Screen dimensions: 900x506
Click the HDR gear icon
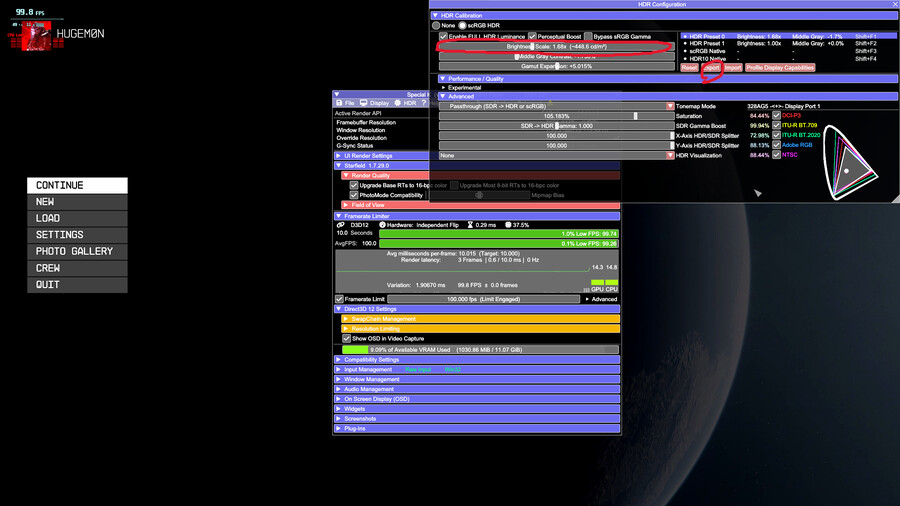(397, 103)
